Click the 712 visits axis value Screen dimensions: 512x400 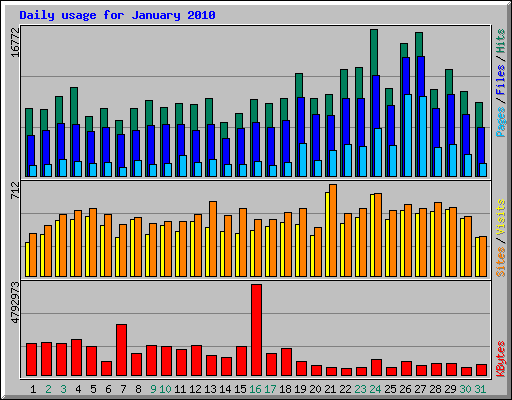(15, 191)
